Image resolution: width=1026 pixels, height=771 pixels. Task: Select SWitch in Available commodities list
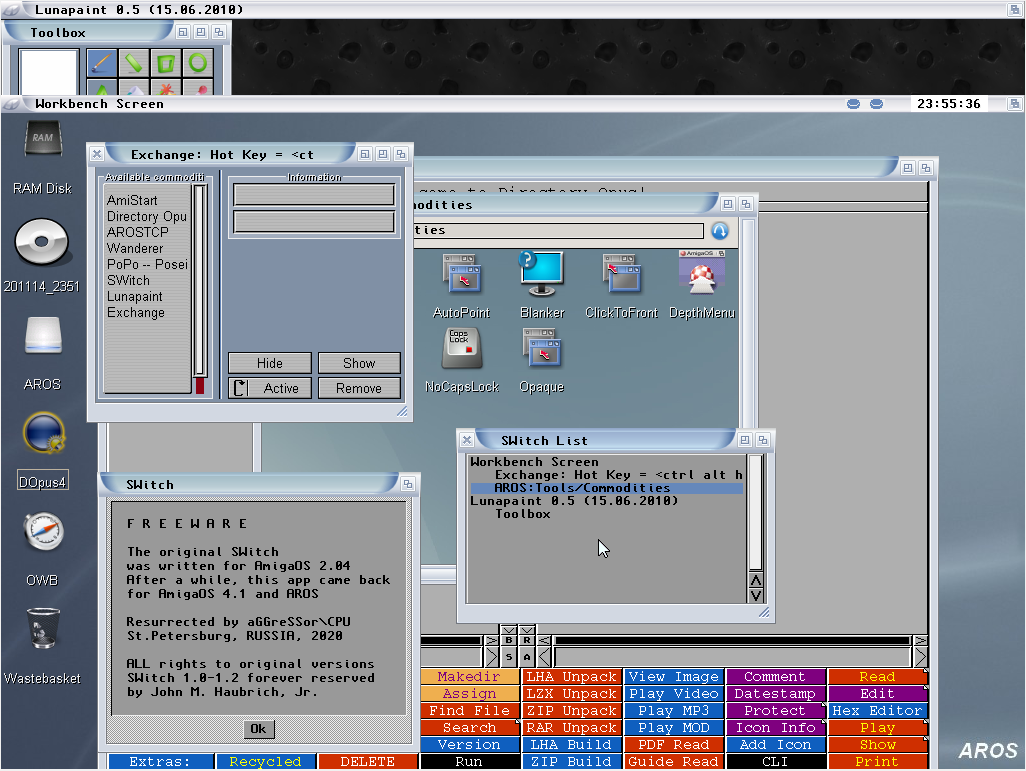147,280
